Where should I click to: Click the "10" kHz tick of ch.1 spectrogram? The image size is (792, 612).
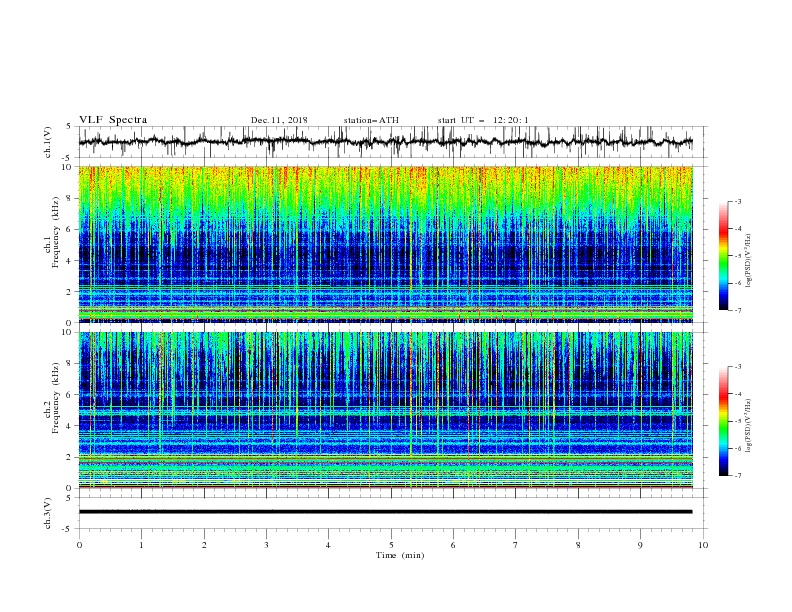tap(67, 167)
